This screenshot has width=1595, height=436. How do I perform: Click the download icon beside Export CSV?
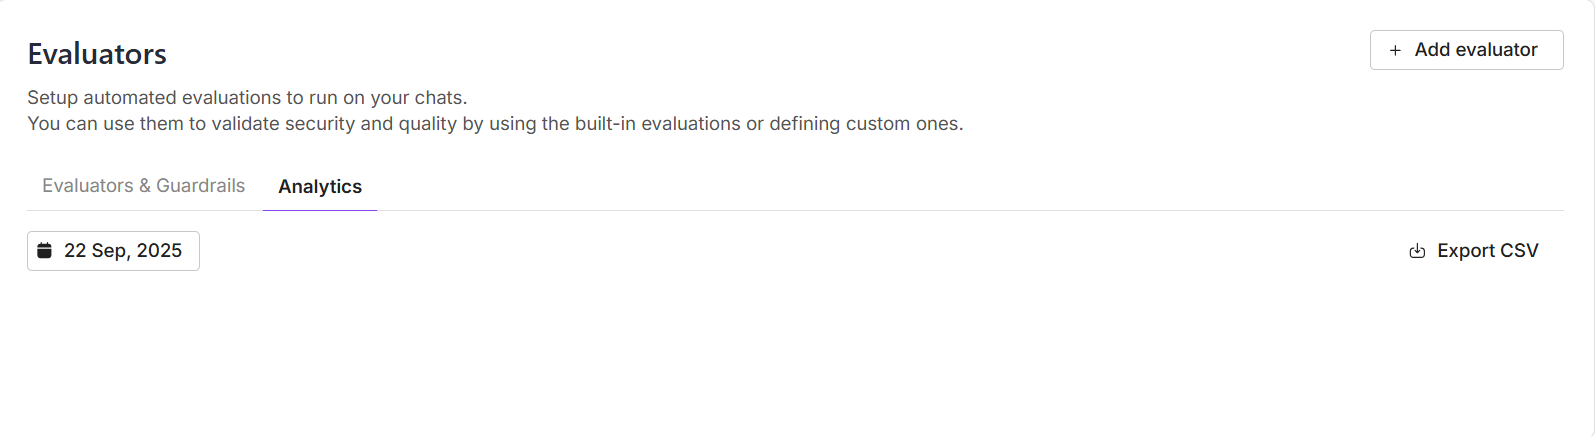[x=1417, y=251]
